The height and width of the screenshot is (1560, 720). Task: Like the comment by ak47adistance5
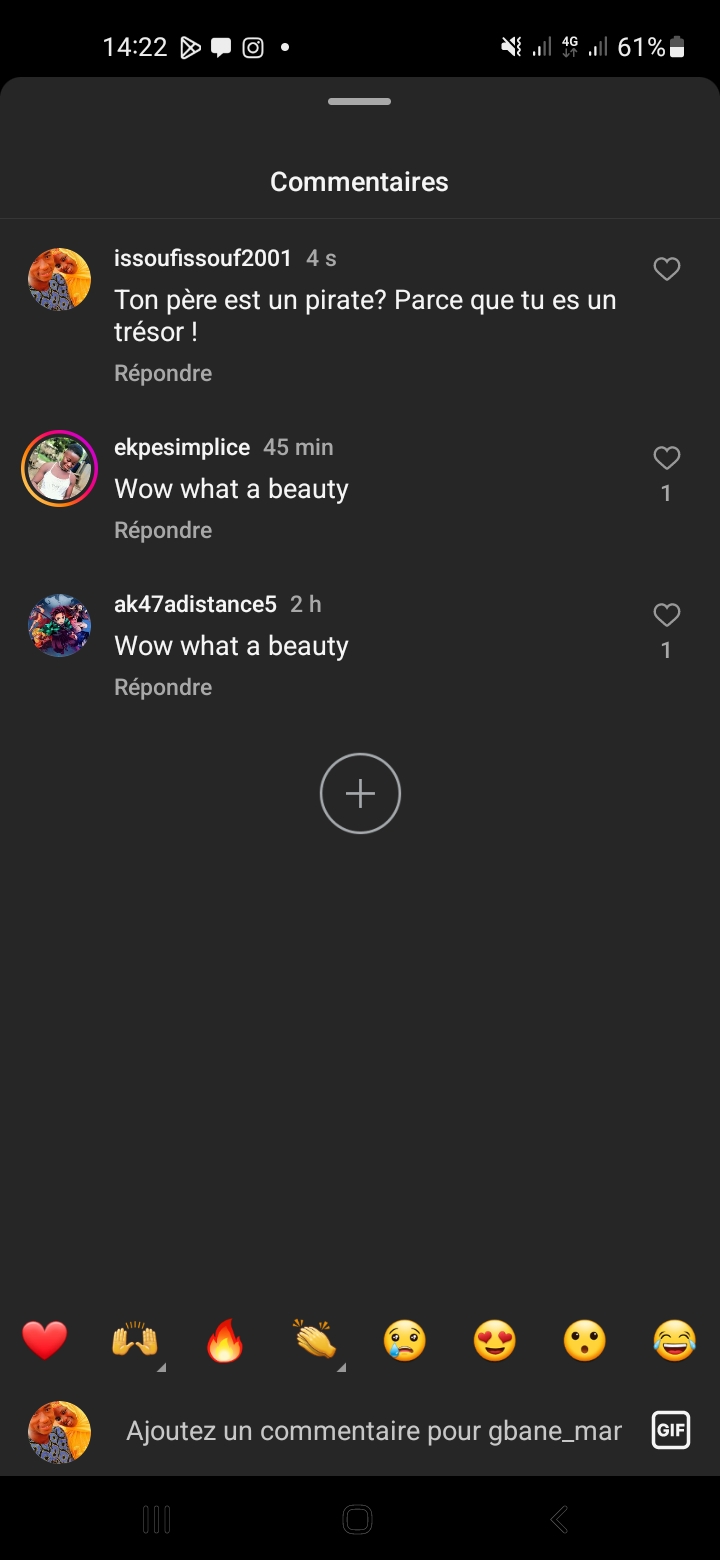666,615
